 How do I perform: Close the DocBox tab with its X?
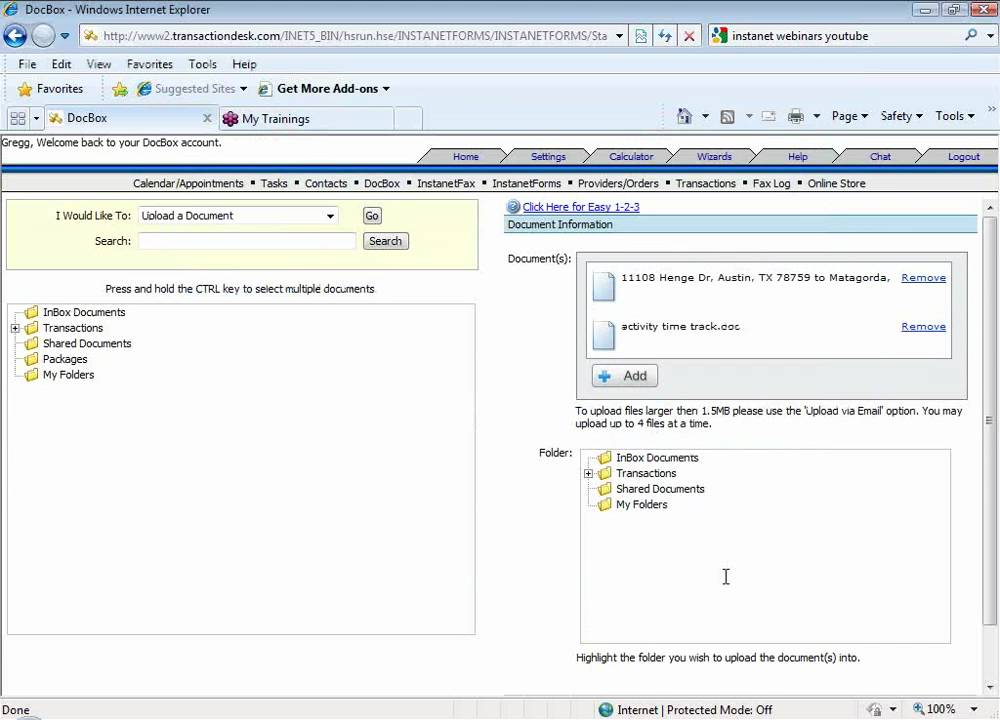coord(207,118)
